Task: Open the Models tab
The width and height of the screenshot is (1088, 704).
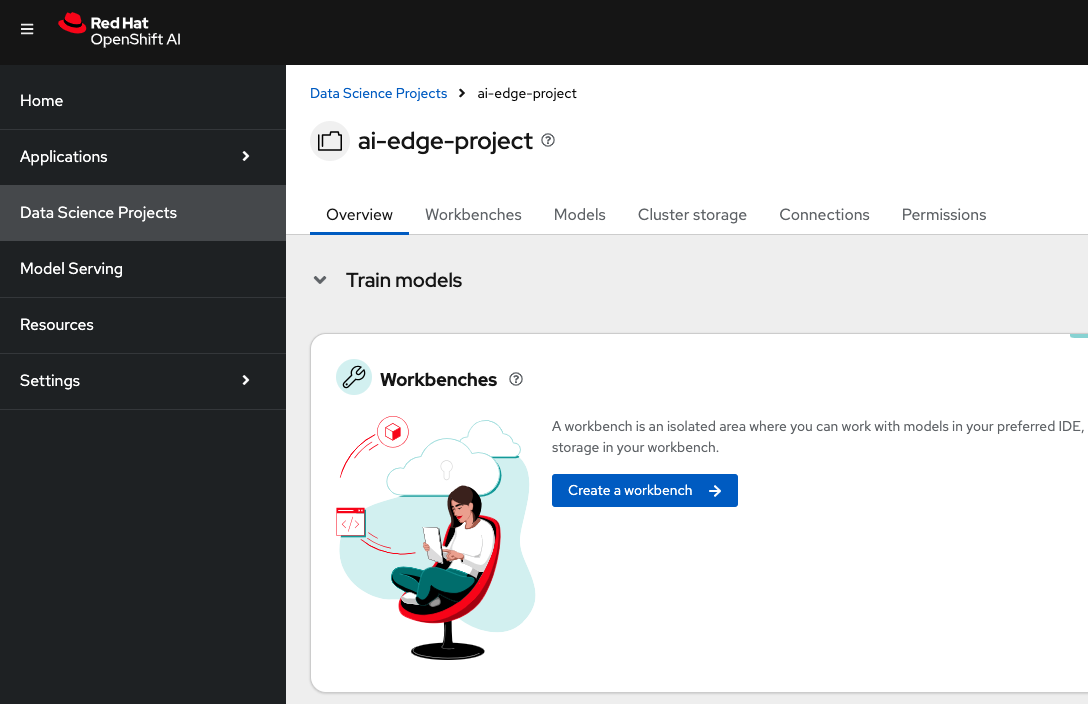Action: (x=580, y=215)
